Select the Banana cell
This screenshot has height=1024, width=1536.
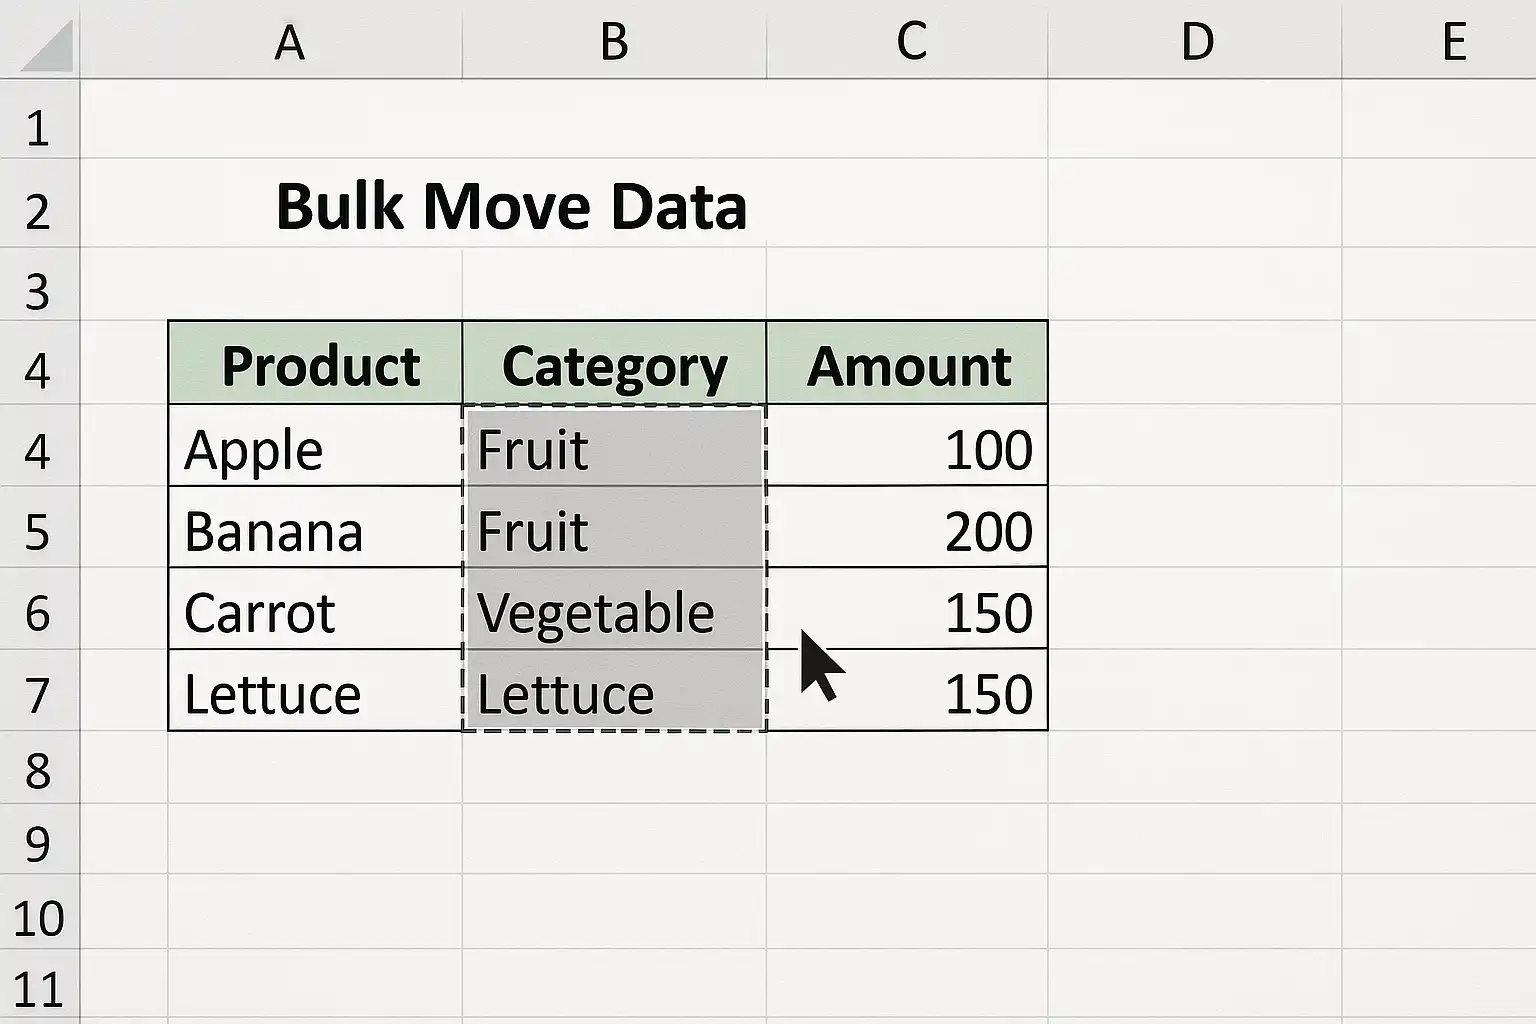pyautogui.click(x=315, y=527)
